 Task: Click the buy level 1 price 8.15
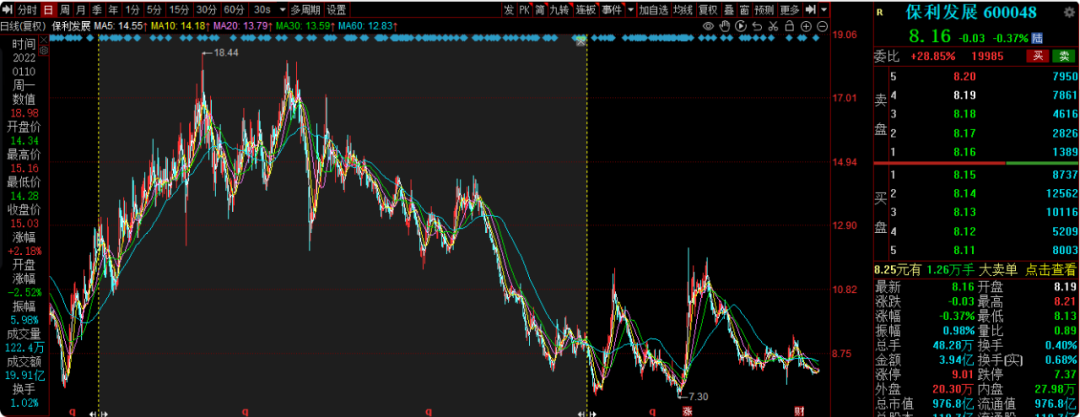[964, 175]
